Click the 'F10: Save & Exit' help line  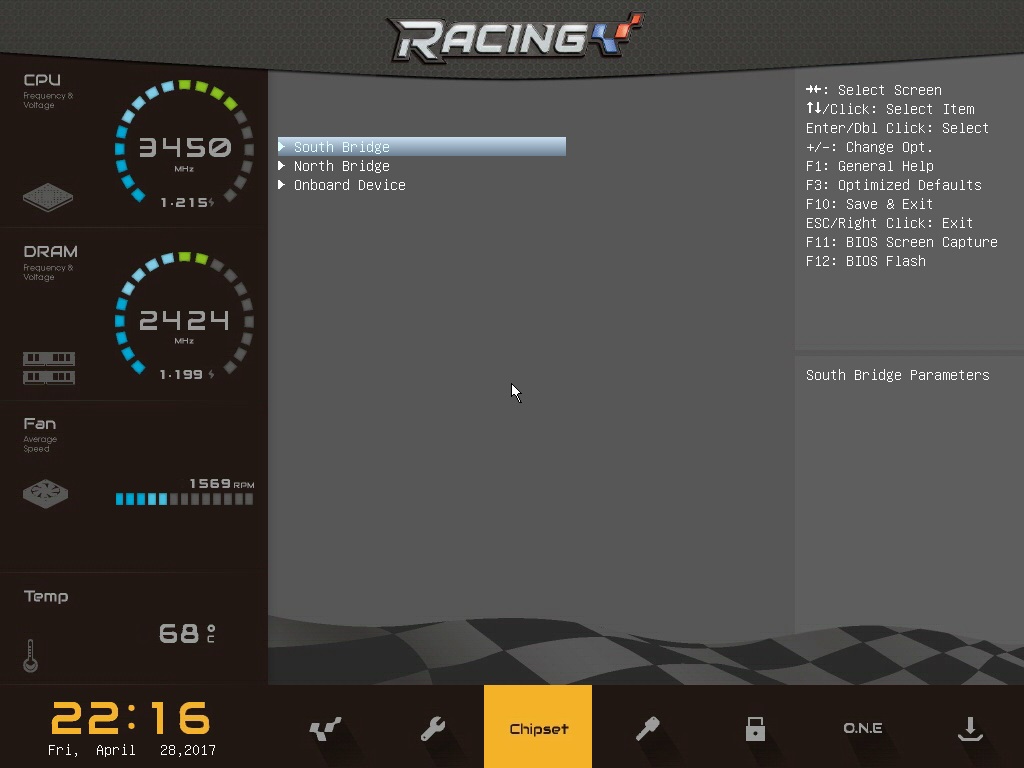click(869, 204)
